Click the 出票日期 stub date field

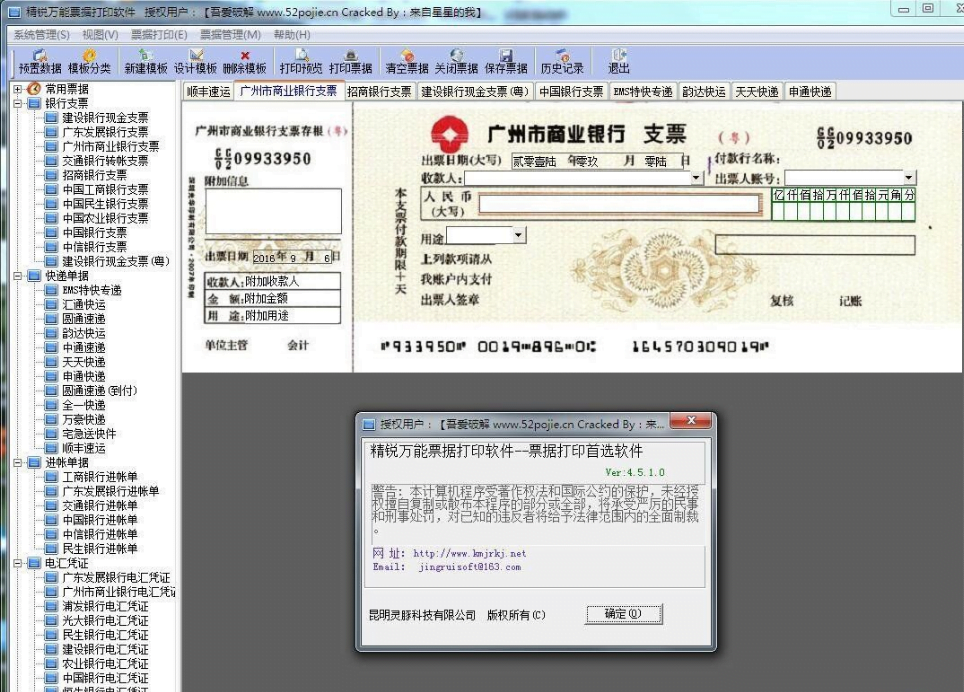pyautogui.click(x=293, y=258)
